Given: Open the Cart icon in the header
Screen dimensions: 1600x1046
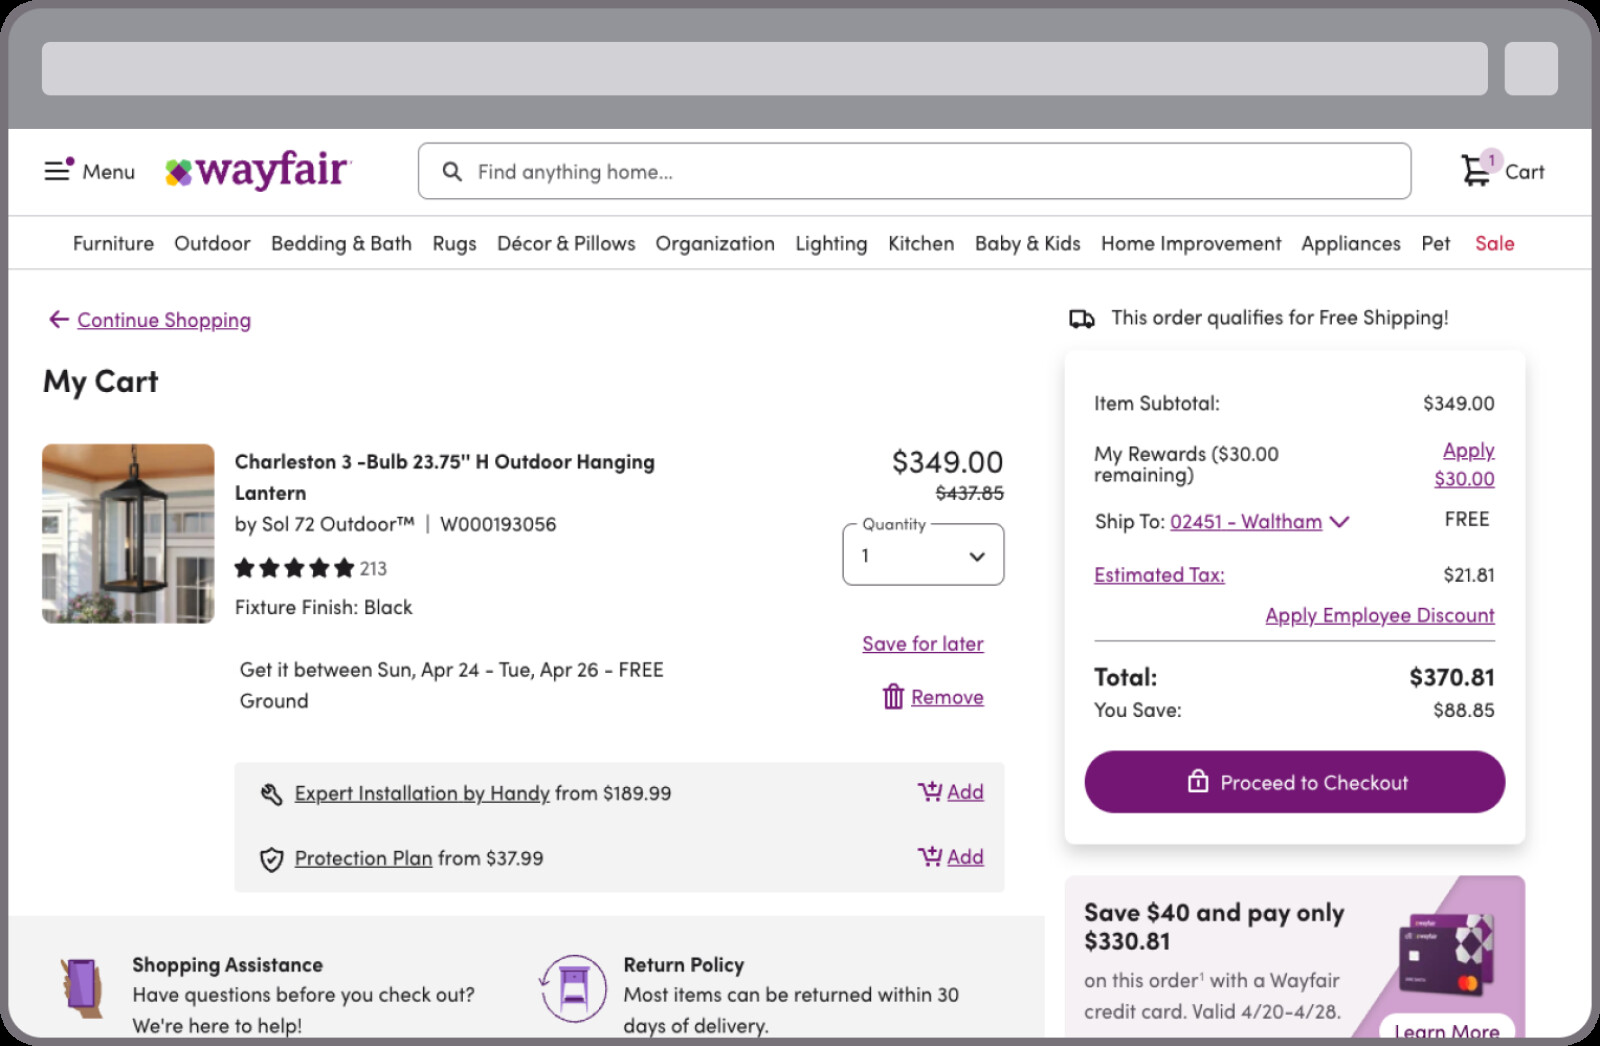Looking at the screenshot, I should [x=1477, y=170].
